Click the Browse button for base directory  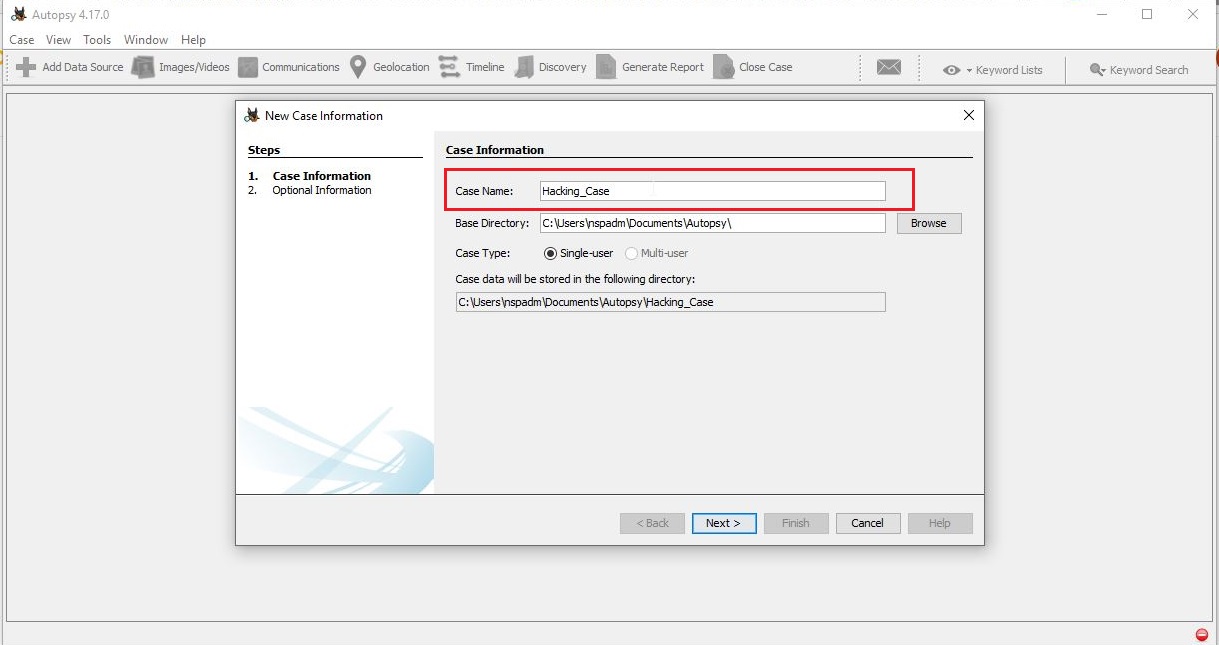click(928, 223)
